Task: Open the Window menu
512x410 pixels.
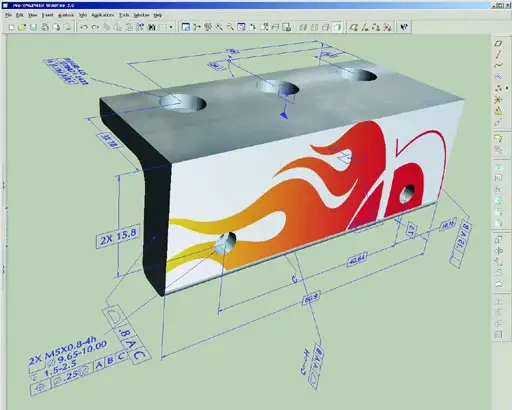Action: click(x=141, y=15)
